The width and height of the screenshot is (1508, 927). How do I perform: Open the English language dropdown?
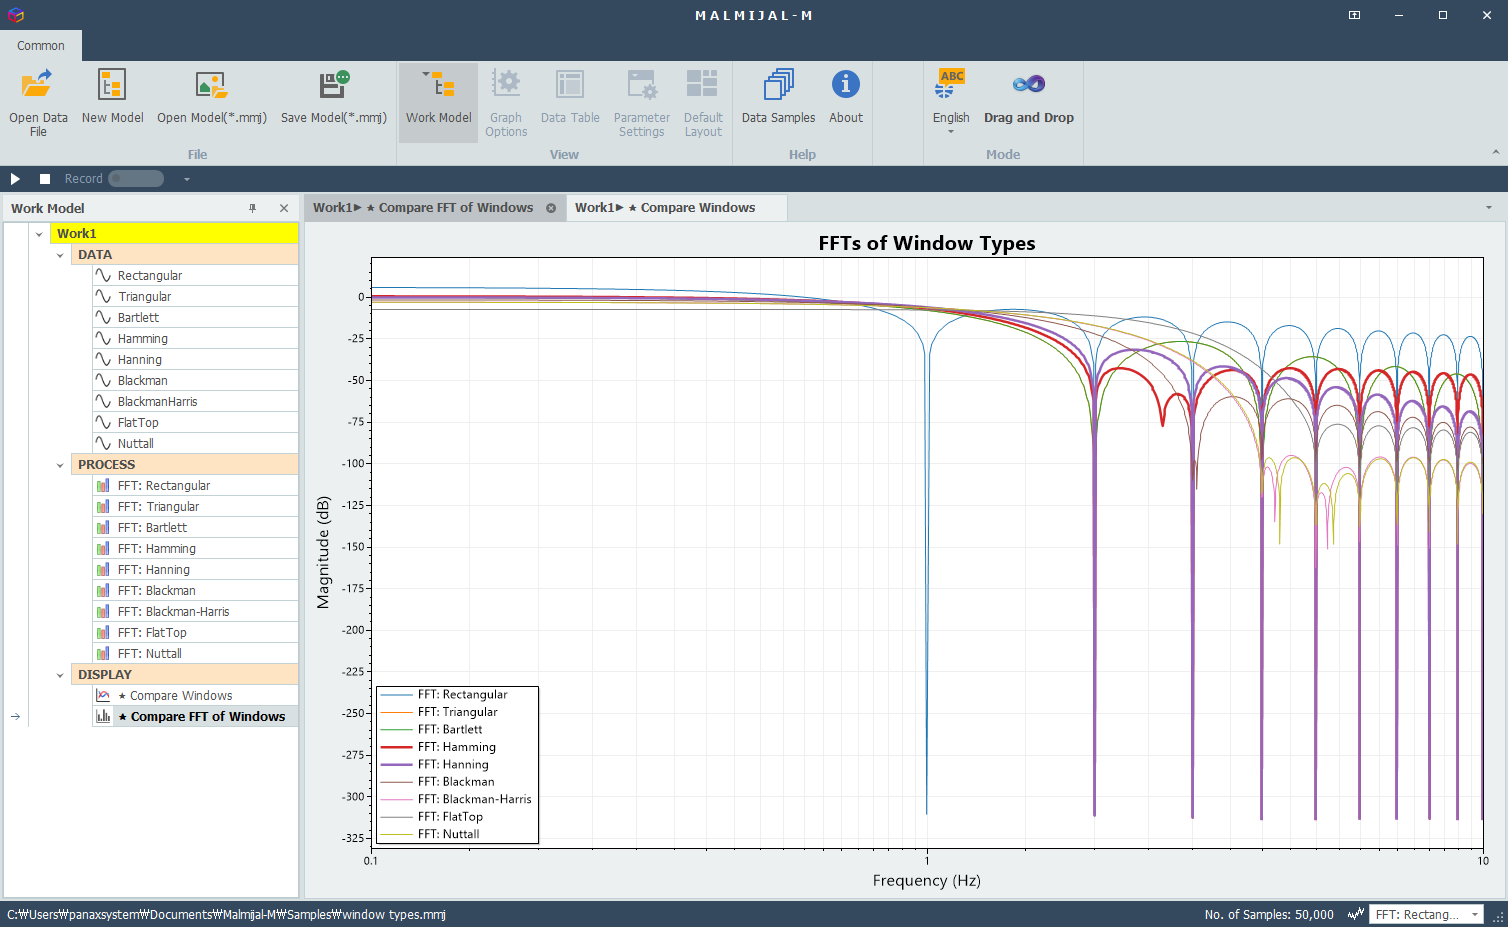coord(951,102)
